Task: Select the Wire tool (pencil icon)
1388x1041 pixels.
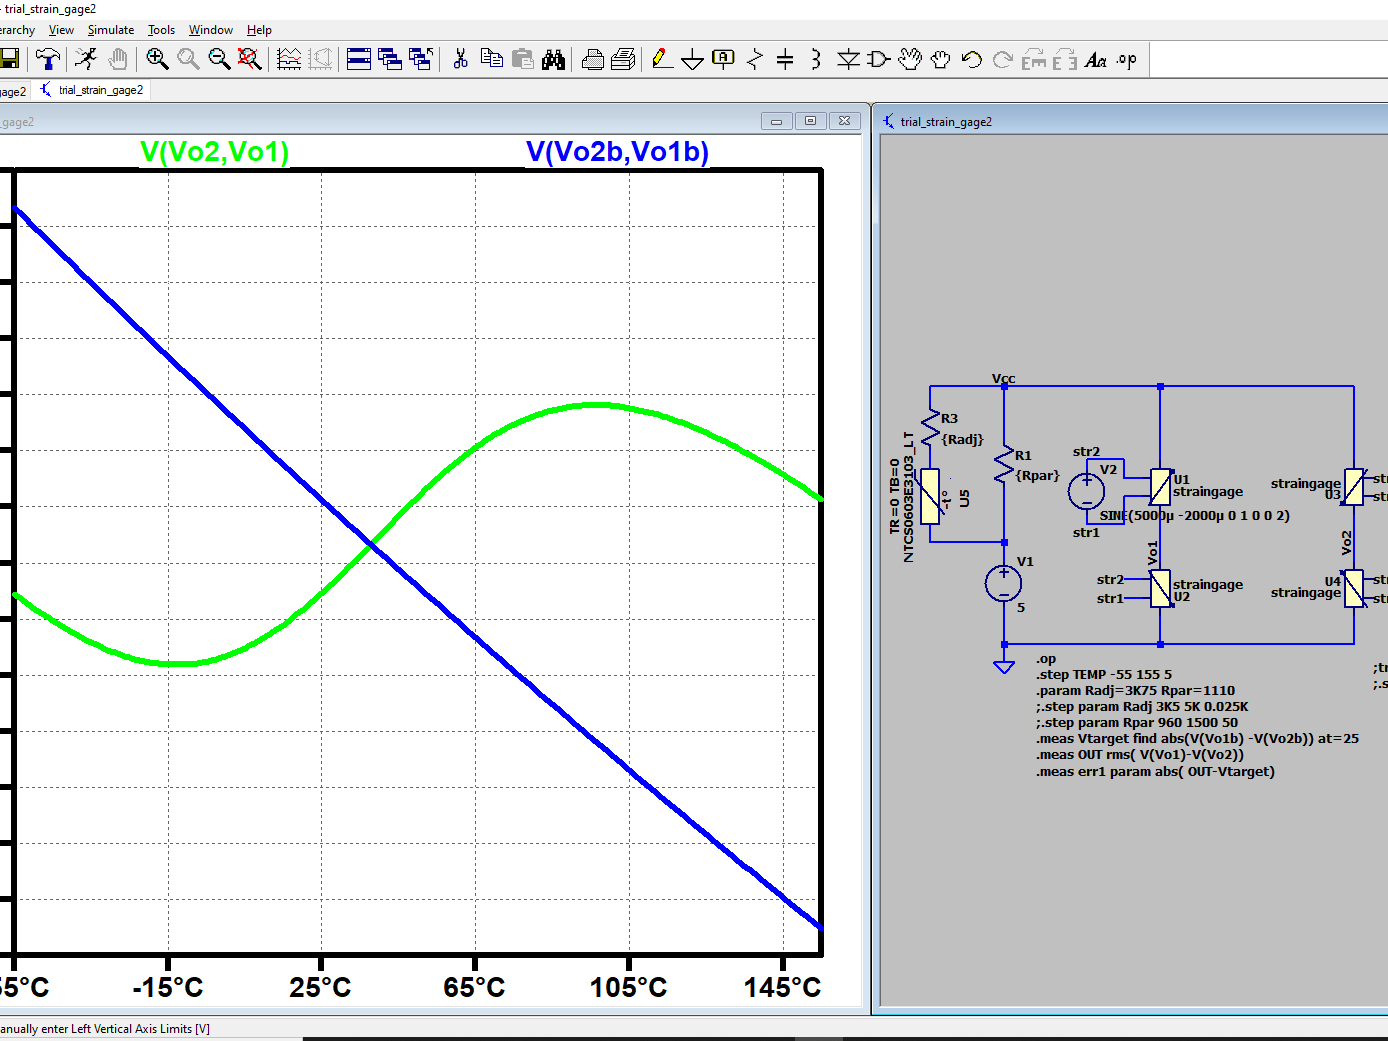Action: 662,60
